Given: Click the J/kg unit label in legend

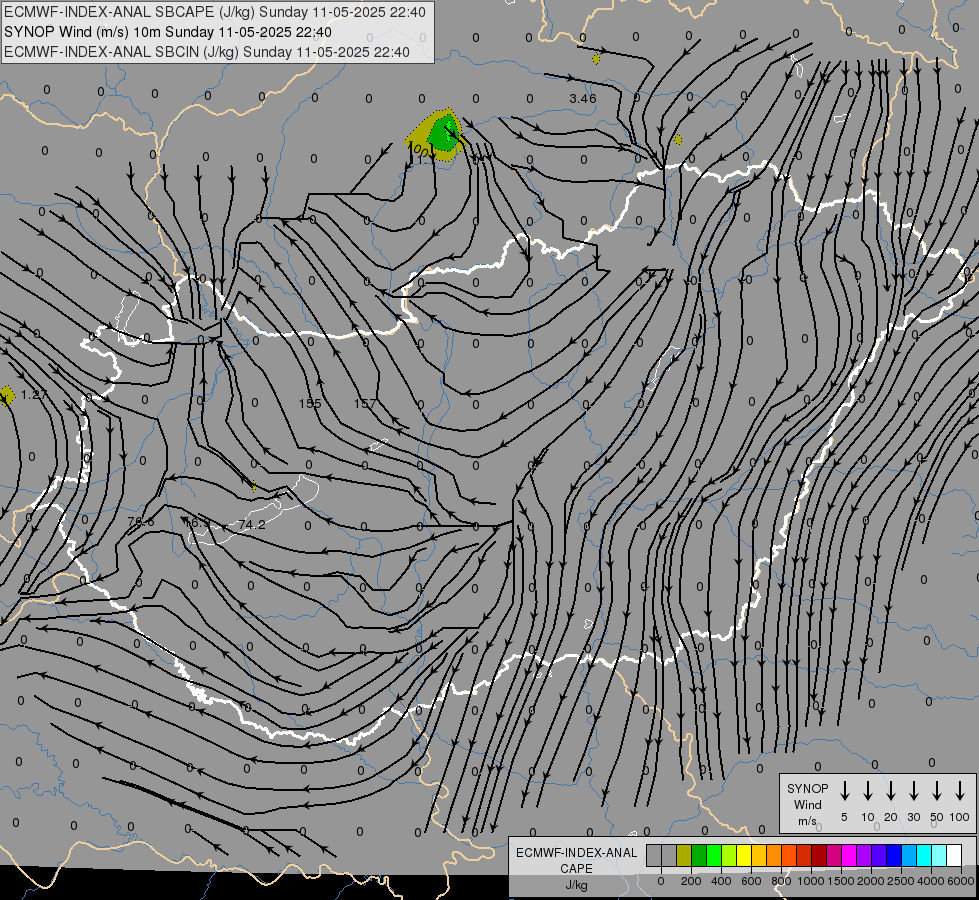Looking at the screenshot, I should 576,885.
